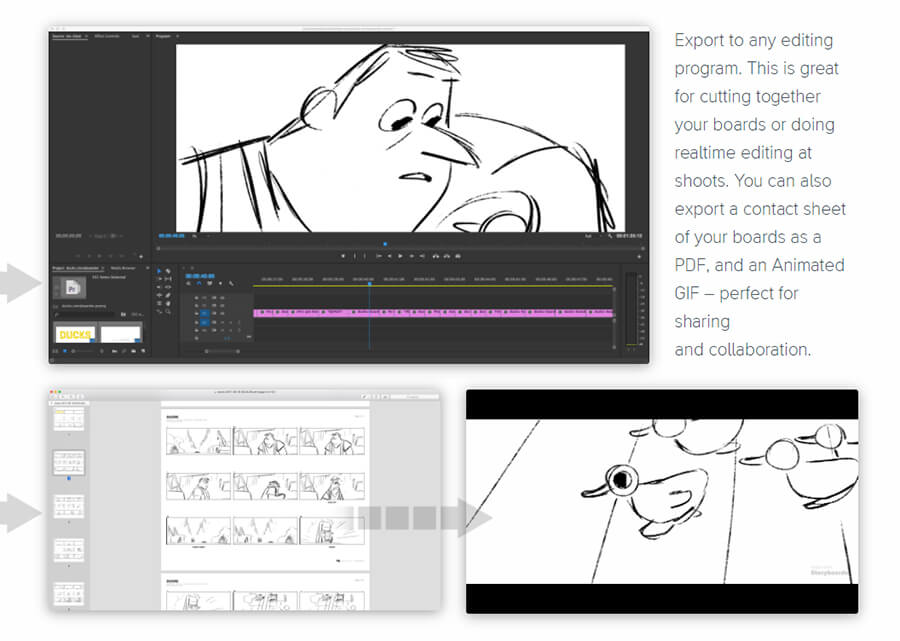Click the Step Back frame button

tap(389, 256)
